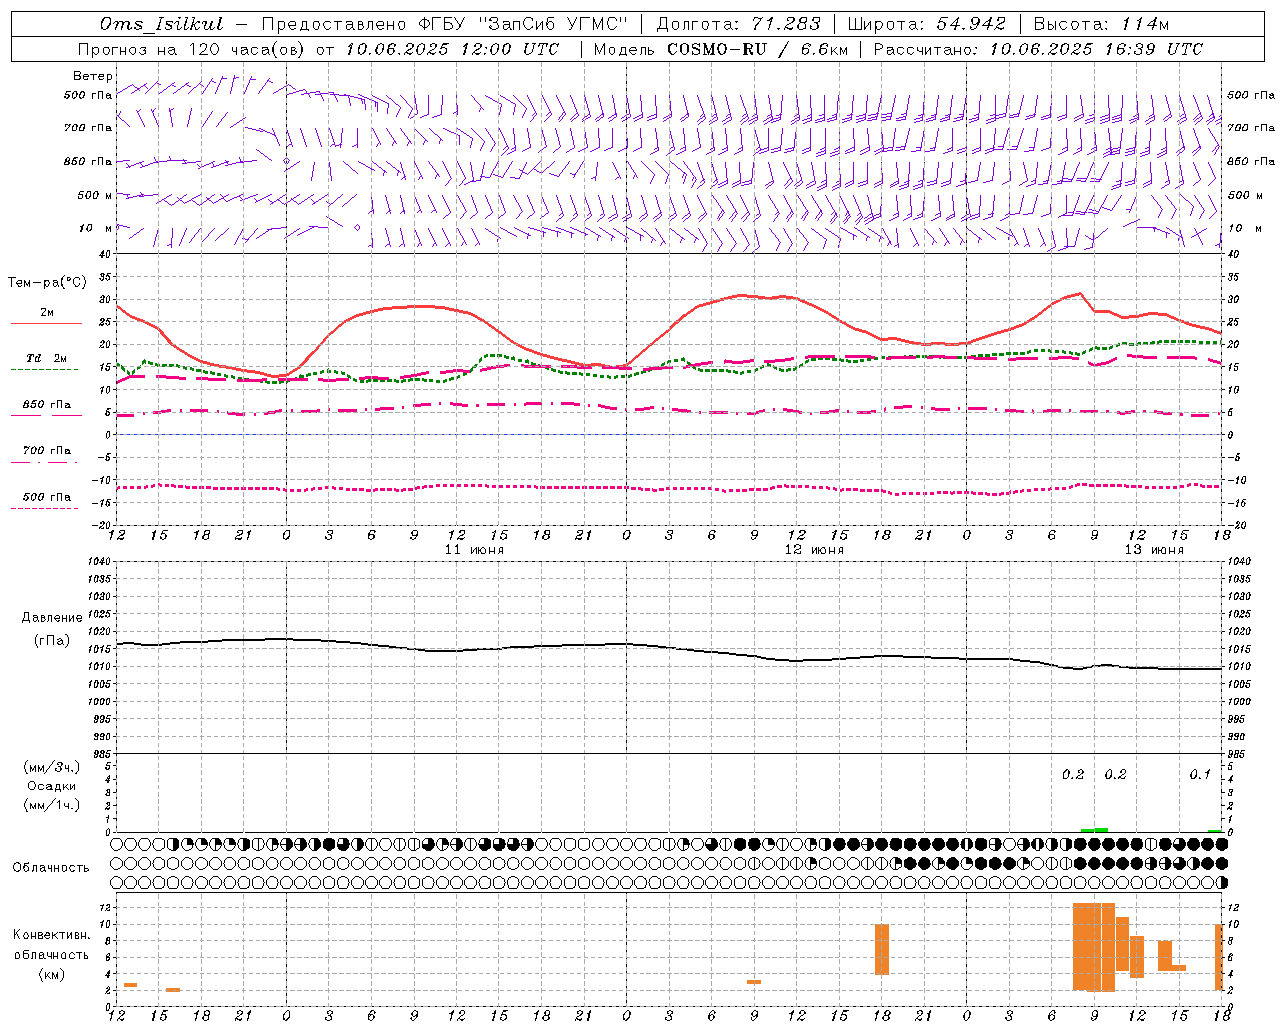This screenshot has height=1024, width=1280.
Task: Click the orange convective bar at 18h 12 июня
Action: pos(882,949)
